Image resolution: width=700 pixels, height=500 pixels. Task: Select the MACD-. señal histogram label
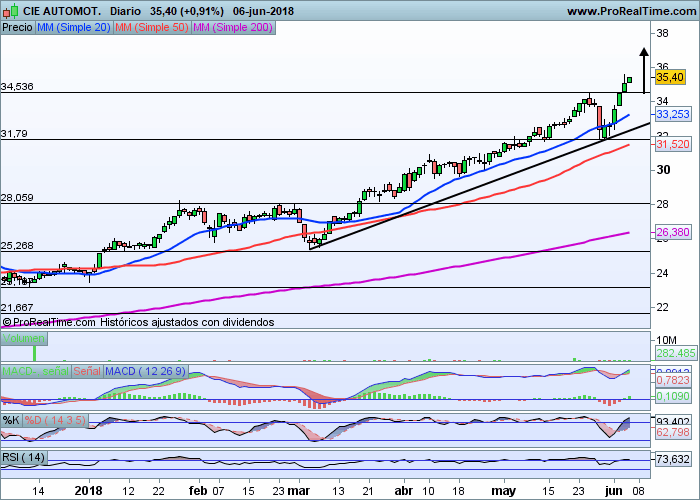point(36,371)
